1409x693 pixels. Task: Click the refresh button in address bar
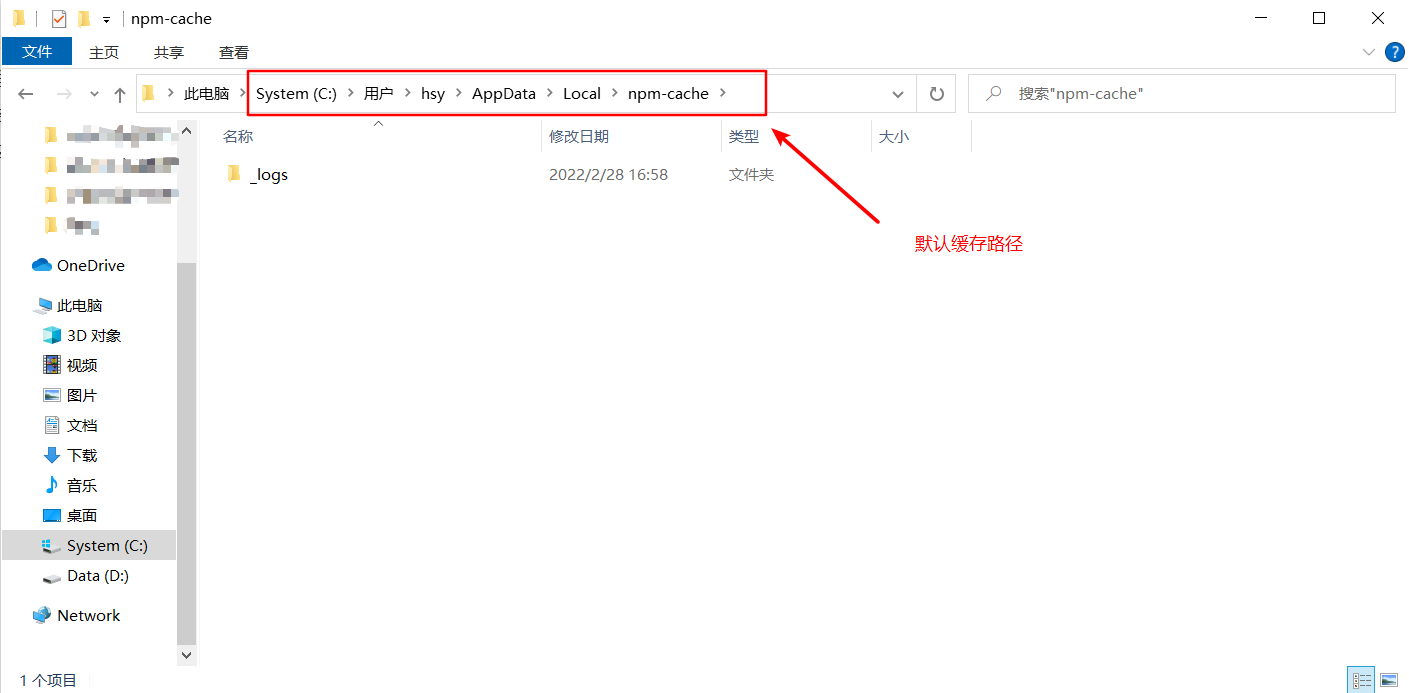937,94
